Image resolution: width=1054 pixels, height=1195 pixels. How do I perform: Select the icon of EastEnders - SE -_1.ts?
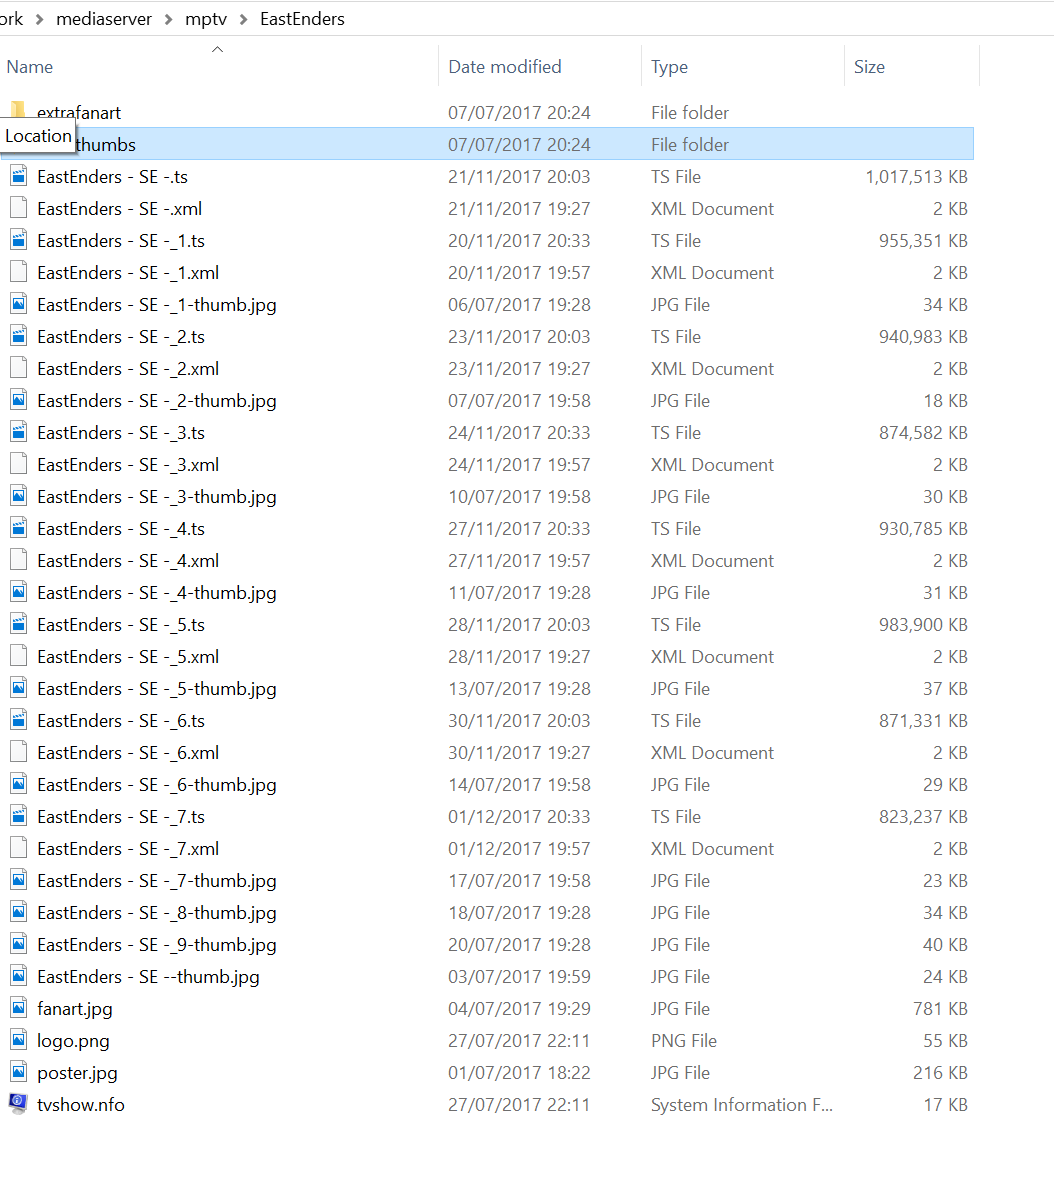coord(19,240)
